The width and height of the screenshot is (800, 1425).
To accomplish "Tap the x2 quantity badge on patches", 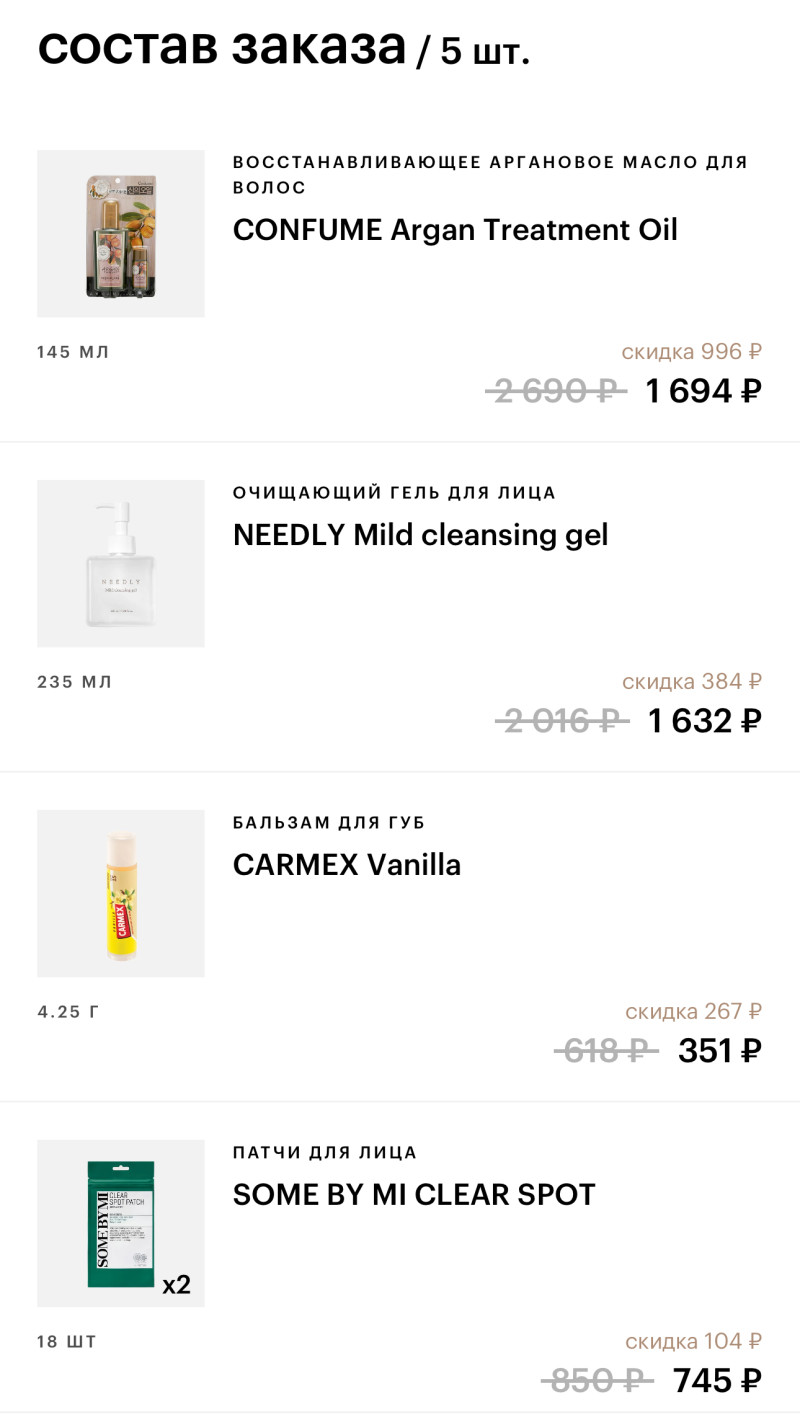I will click(176, 1285).
